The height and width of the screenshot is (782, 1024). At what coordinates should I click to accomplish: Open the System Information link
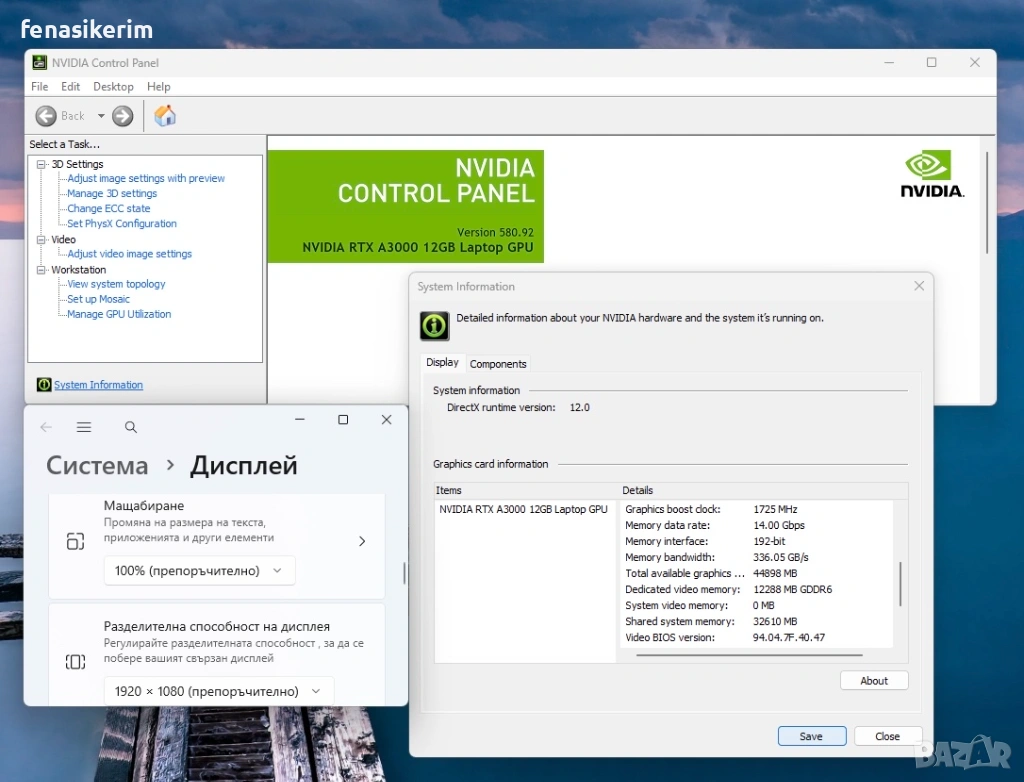(98, 385)
